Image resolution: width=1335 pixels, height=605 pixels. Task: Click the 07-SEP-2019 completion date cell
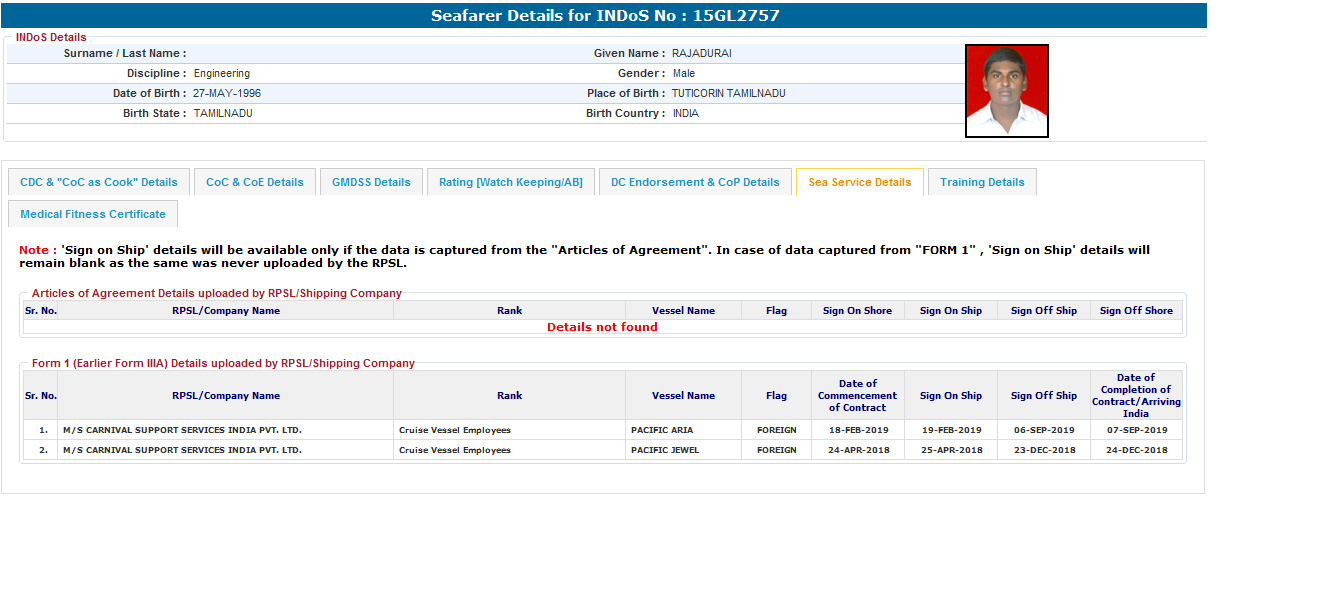point(1136,430)
